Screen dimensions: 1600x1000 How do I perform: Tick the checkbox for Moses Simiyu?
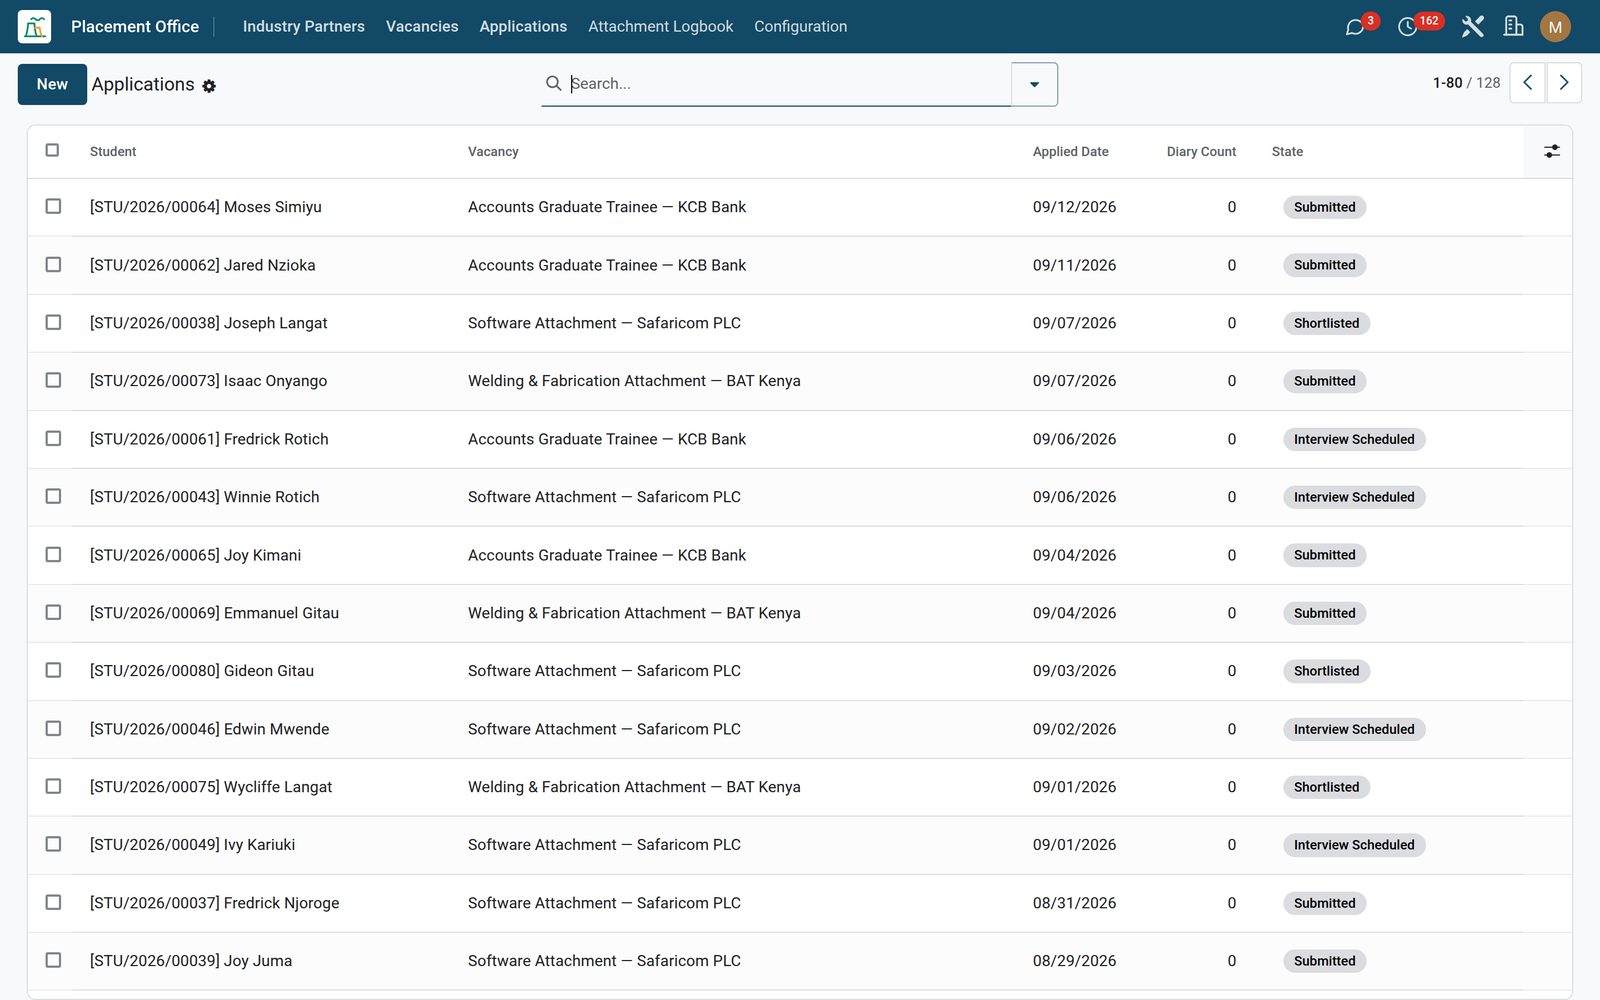coord(53,206)
